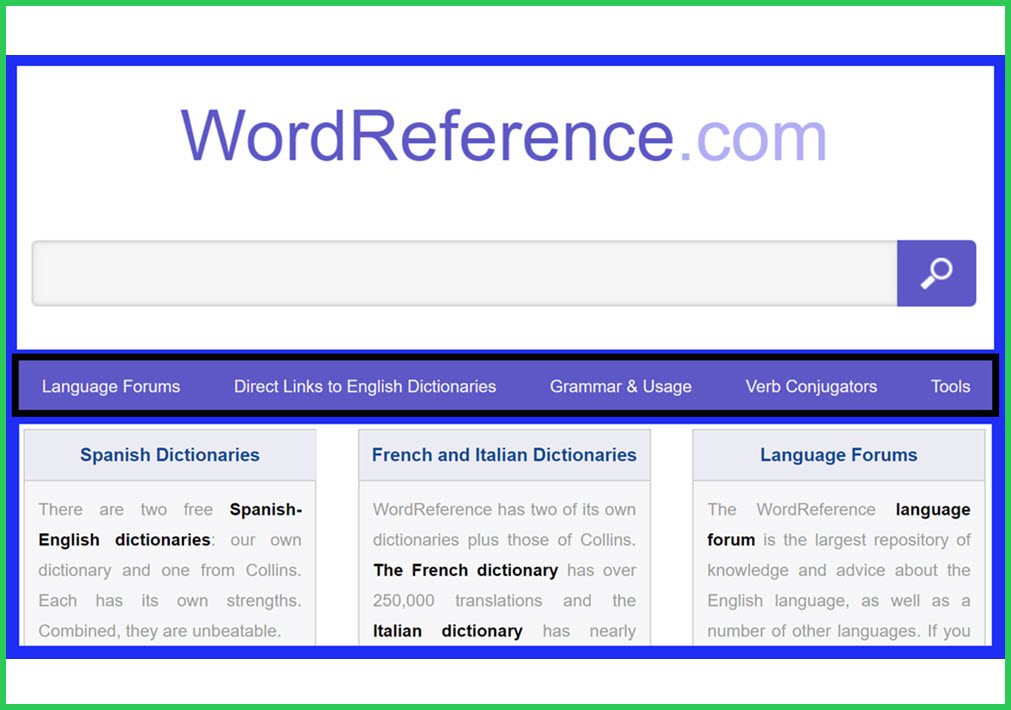Click the WordReference.com logo
This screenshot has height=710, width=1011.
(x=504, y=136)
